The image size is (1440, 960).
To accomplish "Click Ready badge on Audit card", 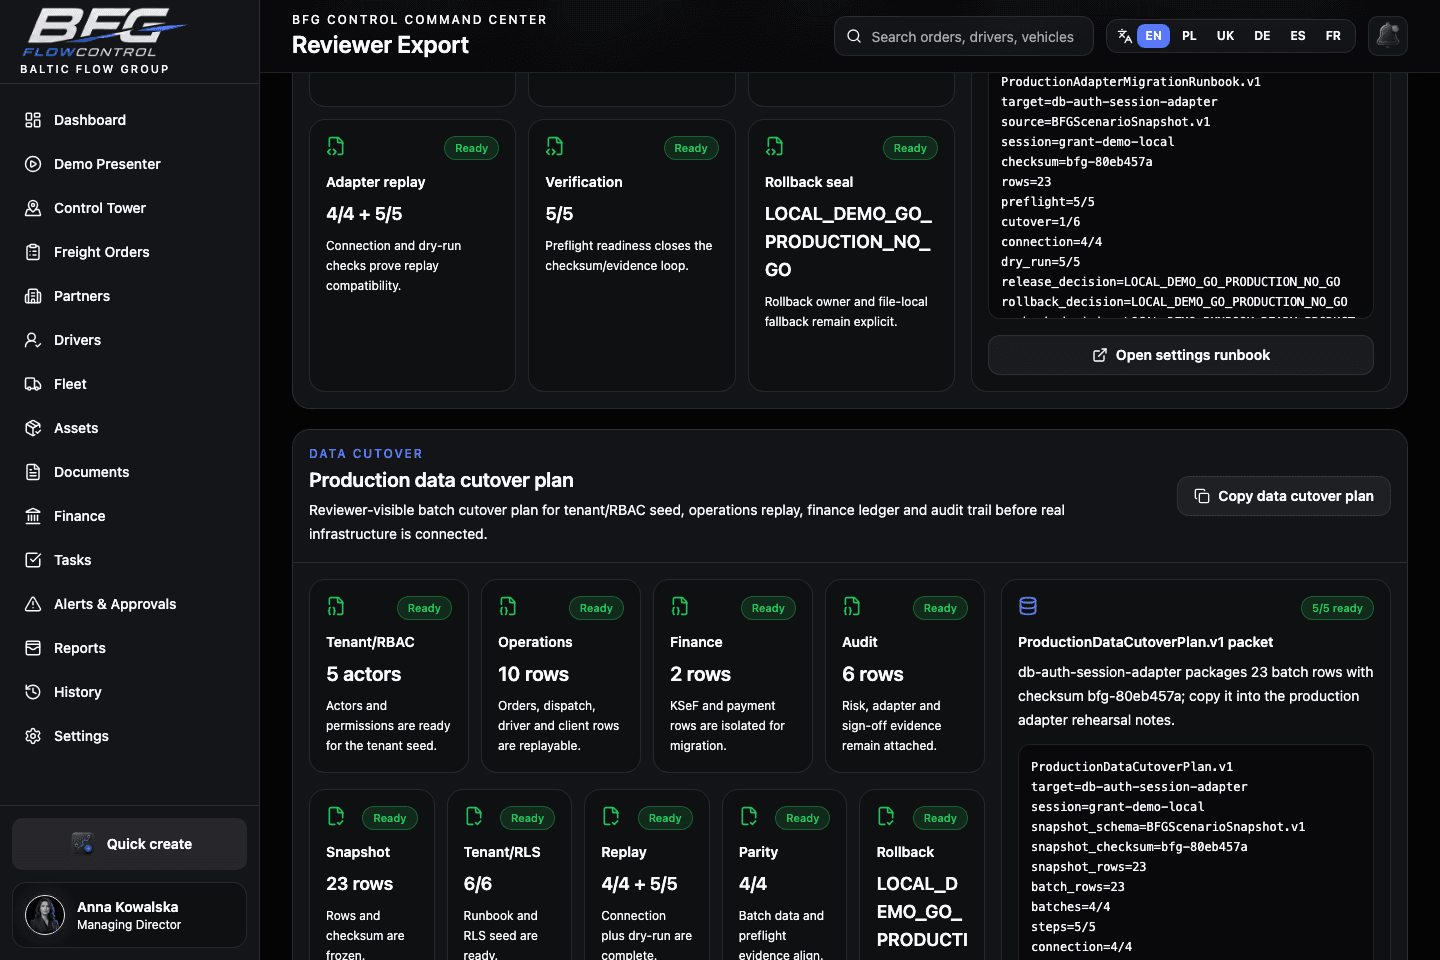I will [940, 608].
